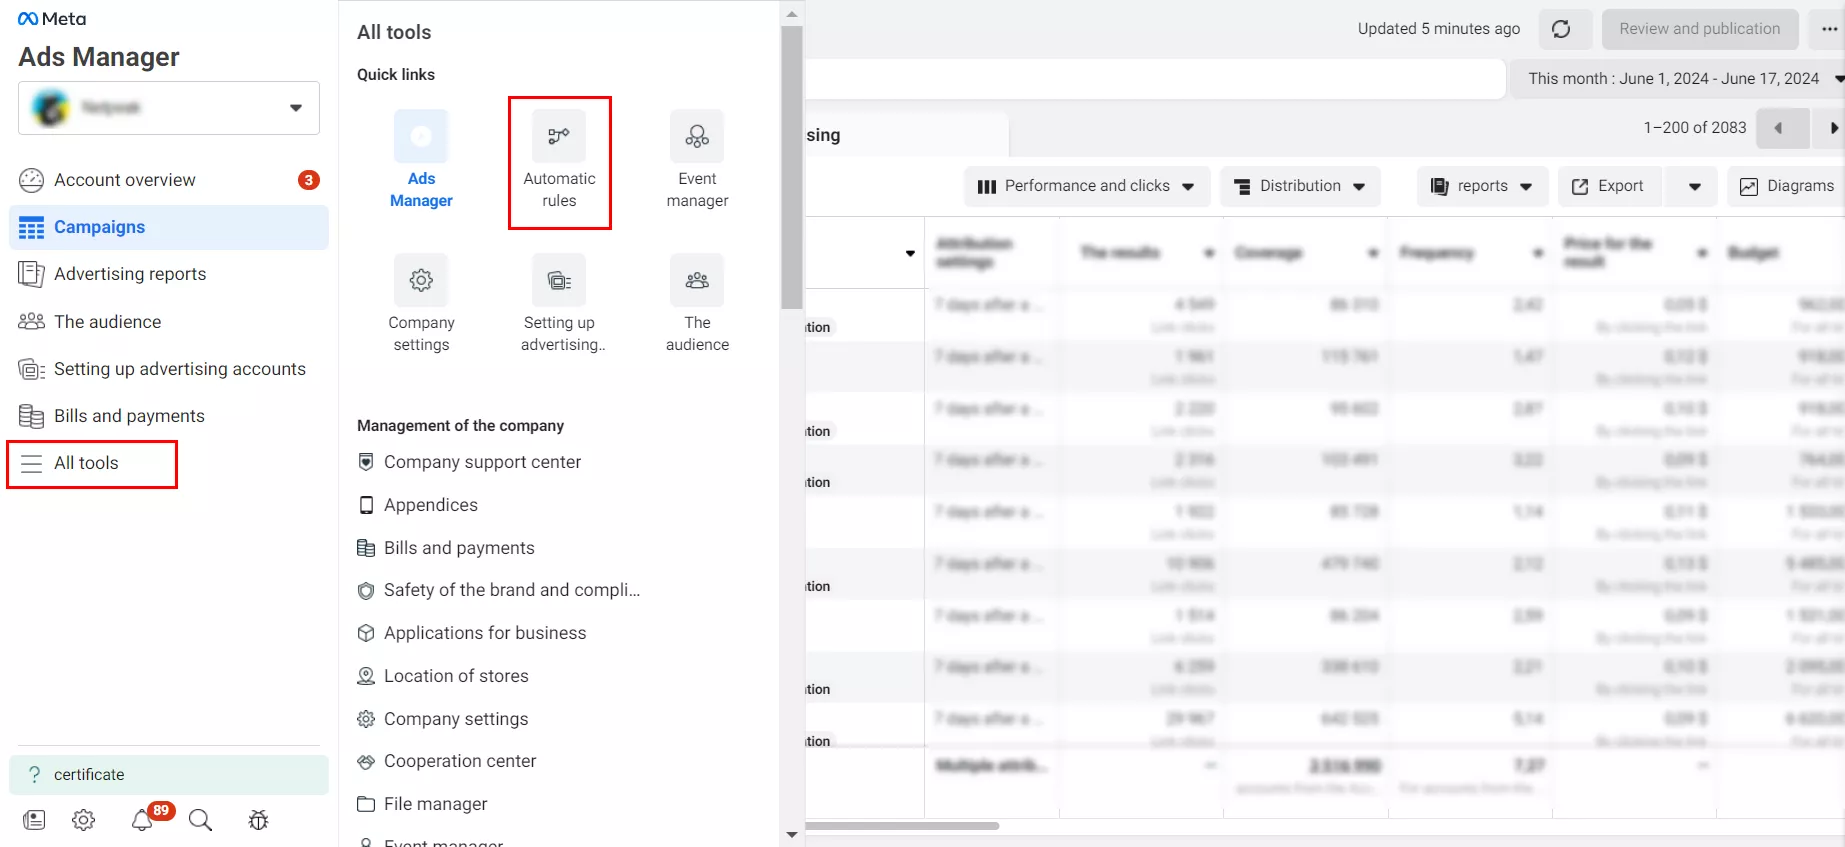
Task: Select Campaigns in the sidebar
Action: [169, 227]
